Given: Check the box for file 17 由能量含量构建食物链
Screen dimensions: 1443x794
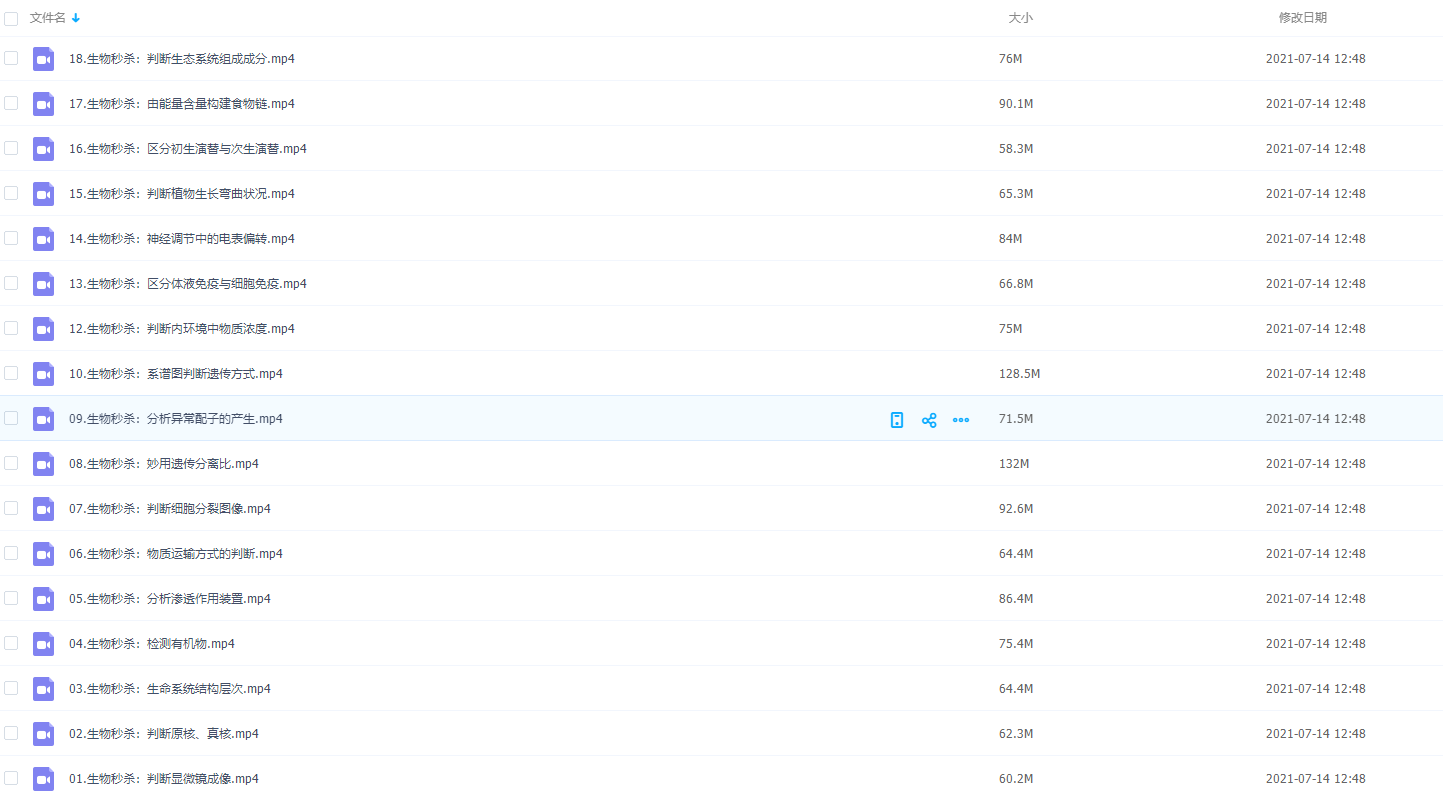Looking at the screenshot, I should tap(11, 103).
